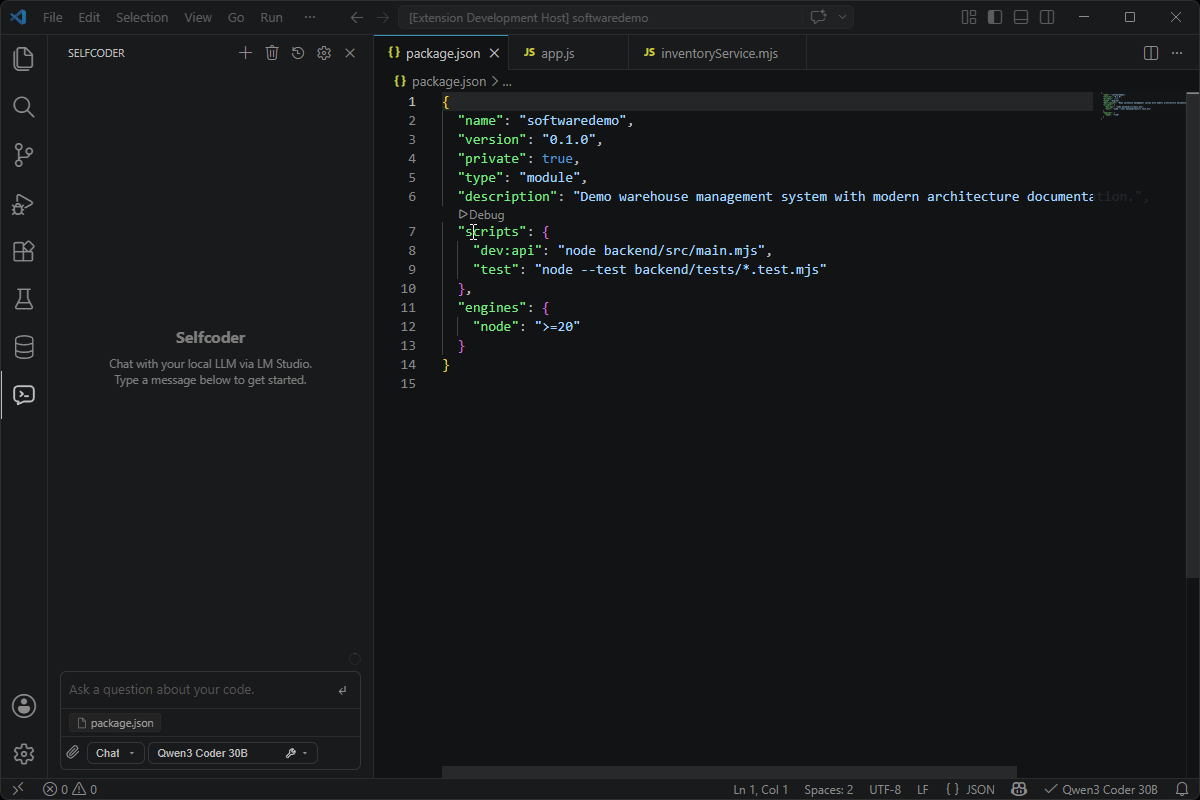This screenshot has width=1200, height=800.
Task: Toggle the bottom Panel visibility
Action: (1020, 17)
